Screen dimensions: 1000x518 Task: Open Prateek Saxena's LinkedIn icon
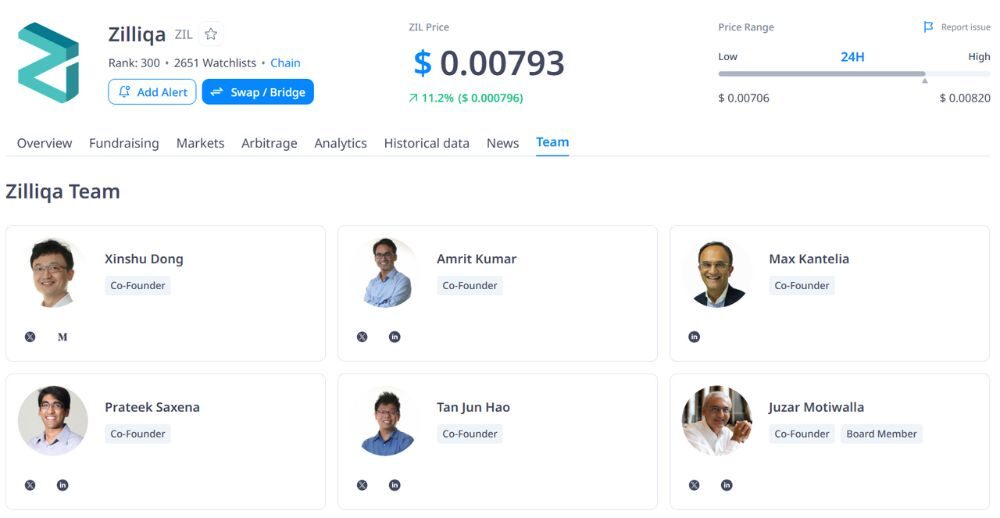click(62, 485)
